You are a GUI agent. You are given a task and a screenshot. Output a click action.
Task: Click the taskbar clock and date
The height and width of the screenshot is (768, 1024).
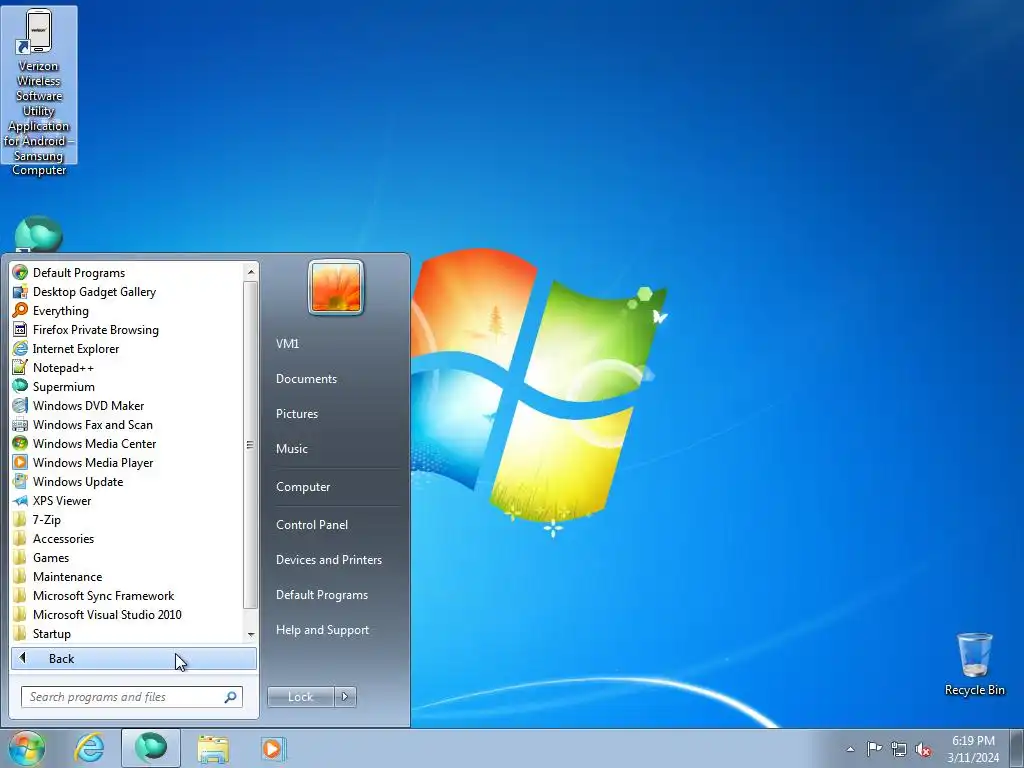[x=973, y=749]
